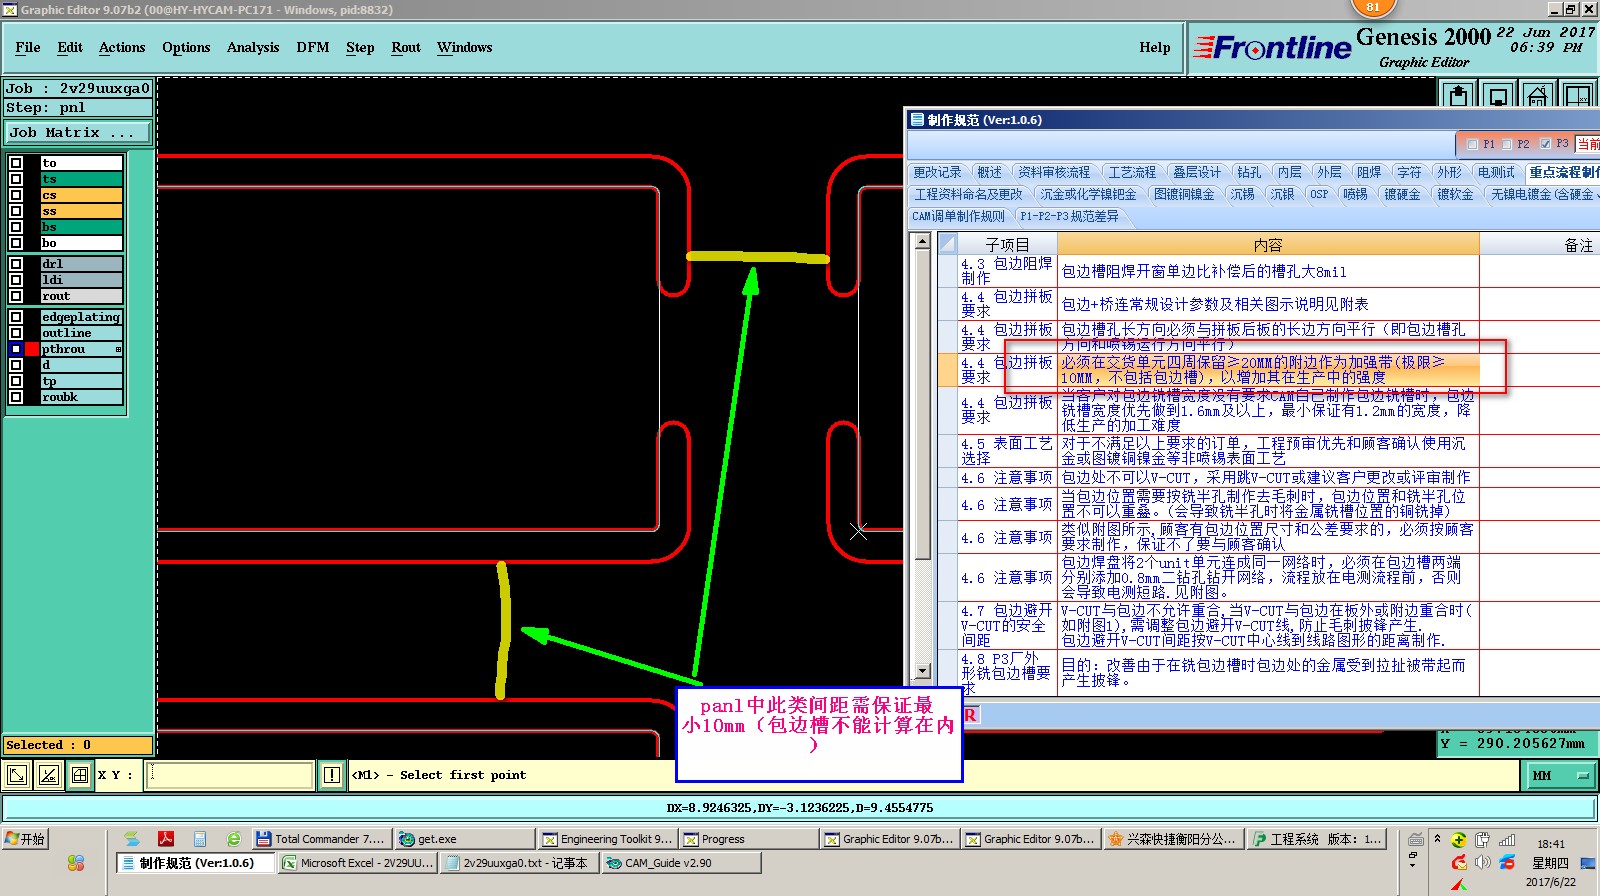Click the network signal bars tray icon
The height and width of the screenshot is (896, 1600).
pyautogui.click(x=1507, y=840)
